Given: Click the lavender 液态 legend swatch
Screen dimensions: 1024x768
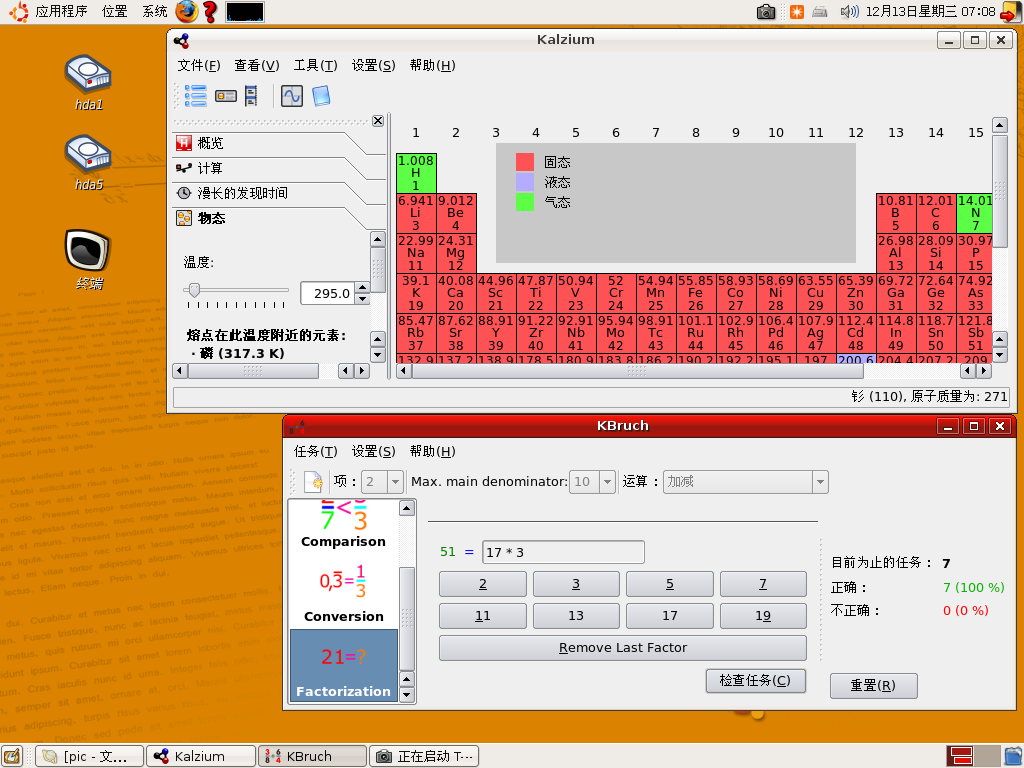Looking at the screenshot, I should (x=525, y=182).
